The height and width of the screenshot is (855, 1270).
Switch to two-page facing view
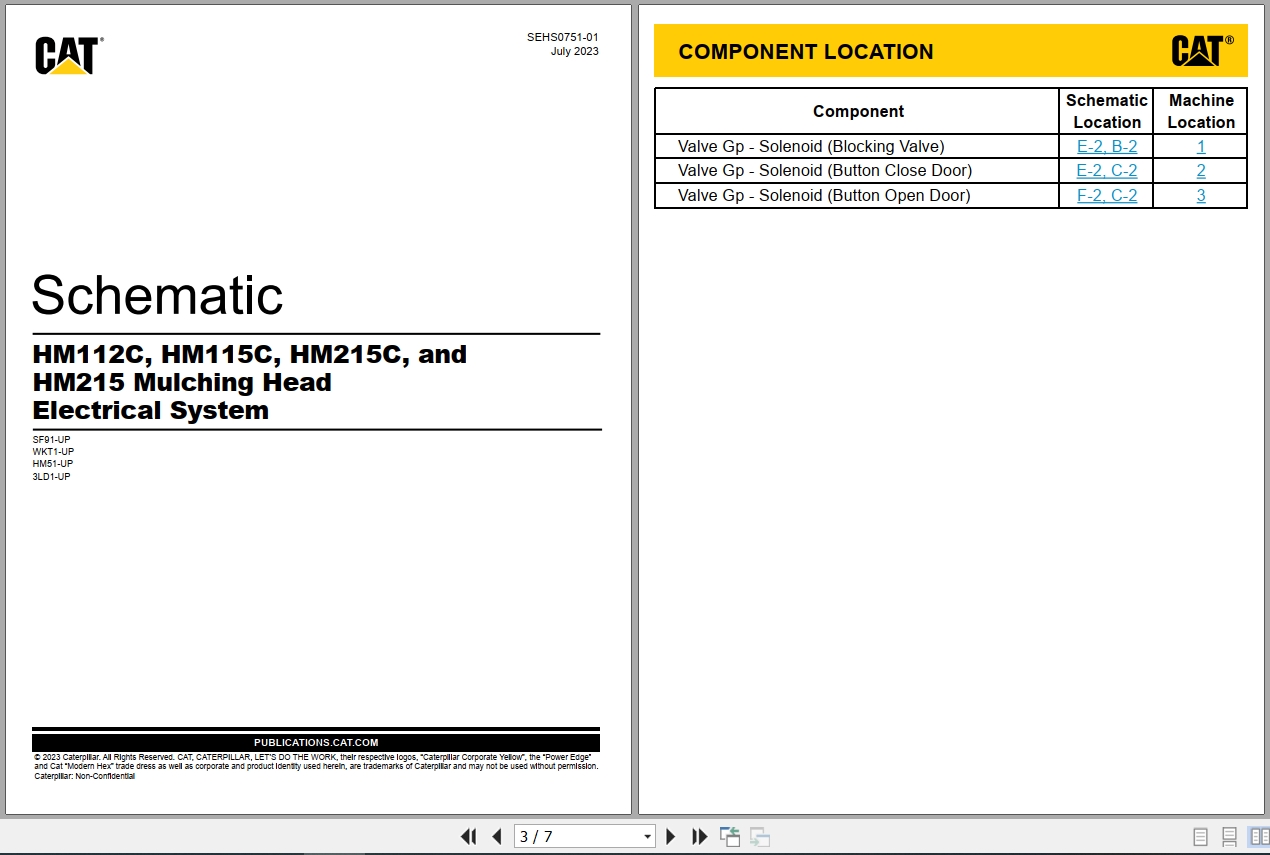[1259, 836]
